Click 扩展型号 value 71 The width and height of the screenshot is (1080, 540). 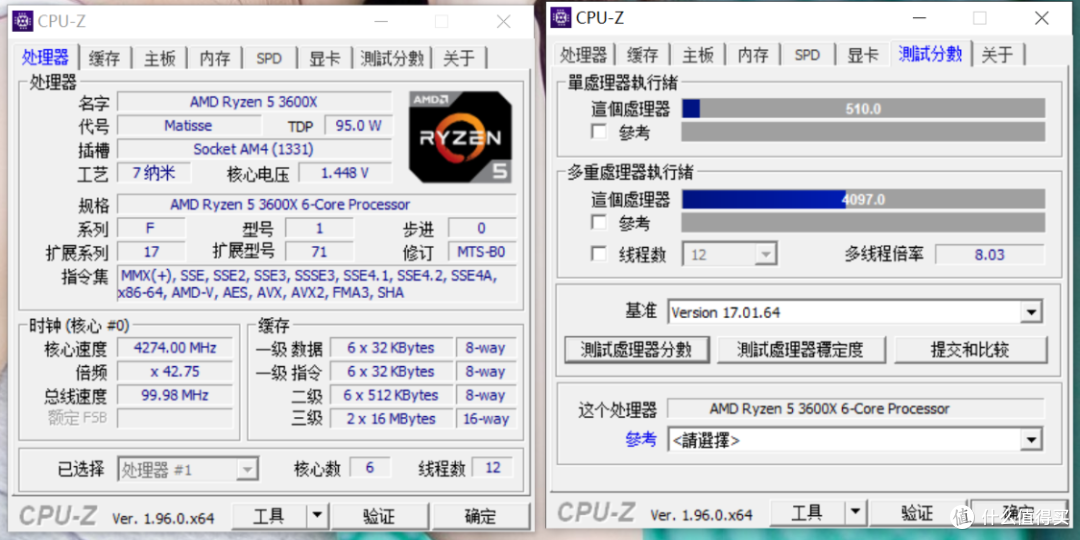point(319,251)
